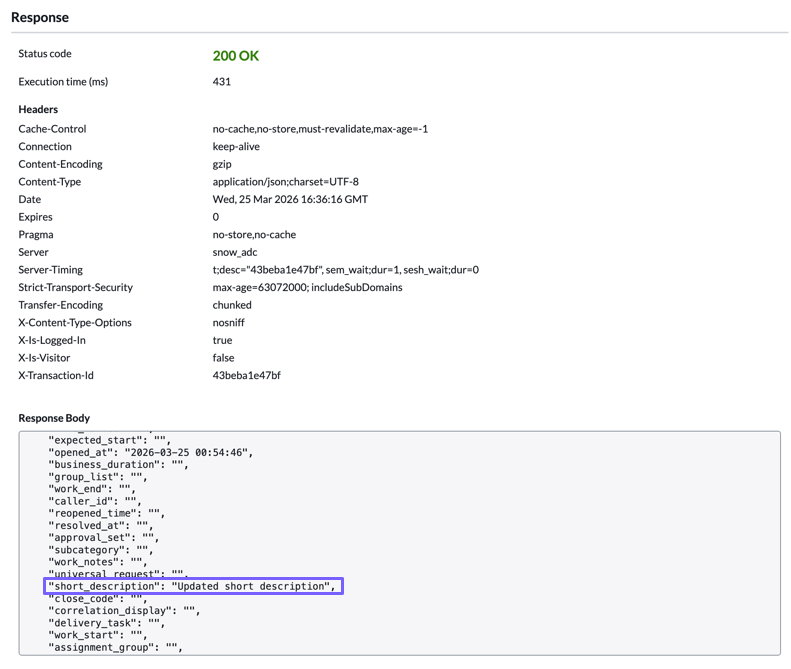This screenshot has width=791, height=669.
Task: Select the "Wed, 25 Mar 2026 16:36:16 GMT" value
Action: [x=290, y=199]
